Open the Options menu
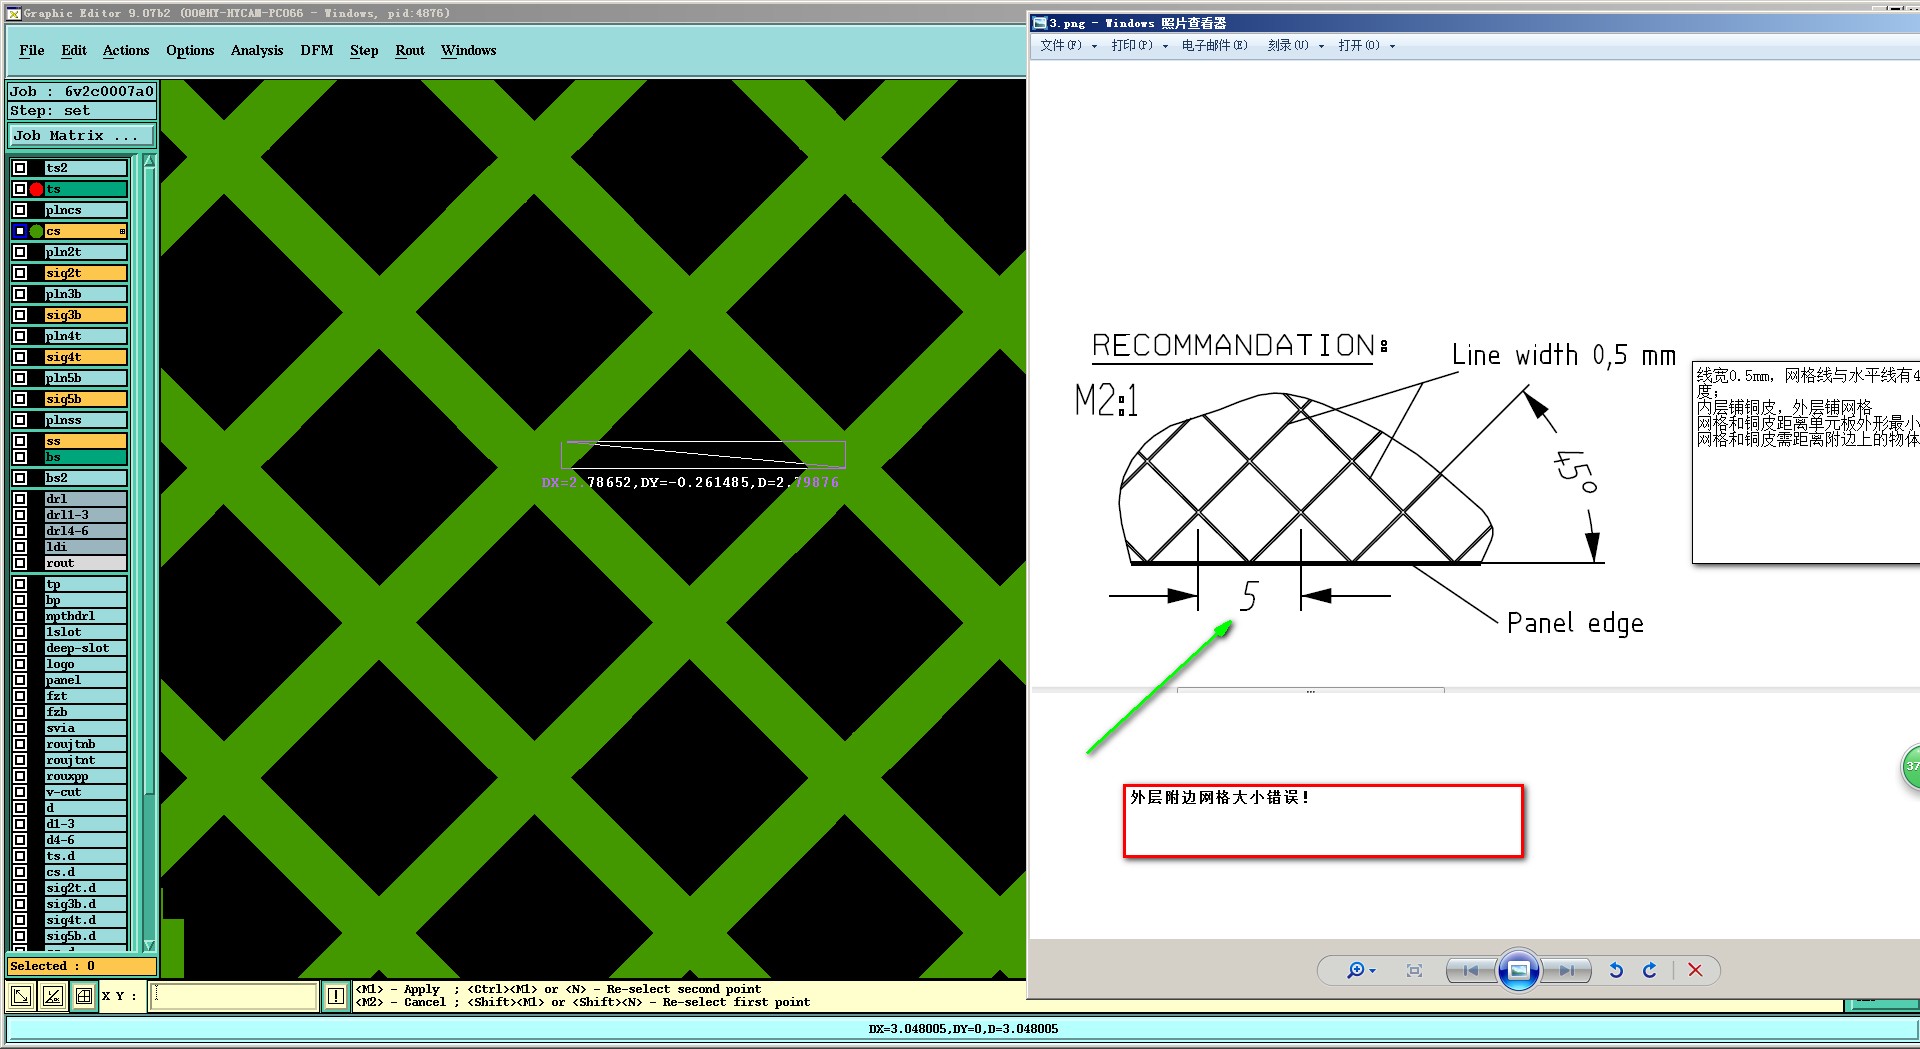The image size is (1920, 1049). click(x=190, y=50)
